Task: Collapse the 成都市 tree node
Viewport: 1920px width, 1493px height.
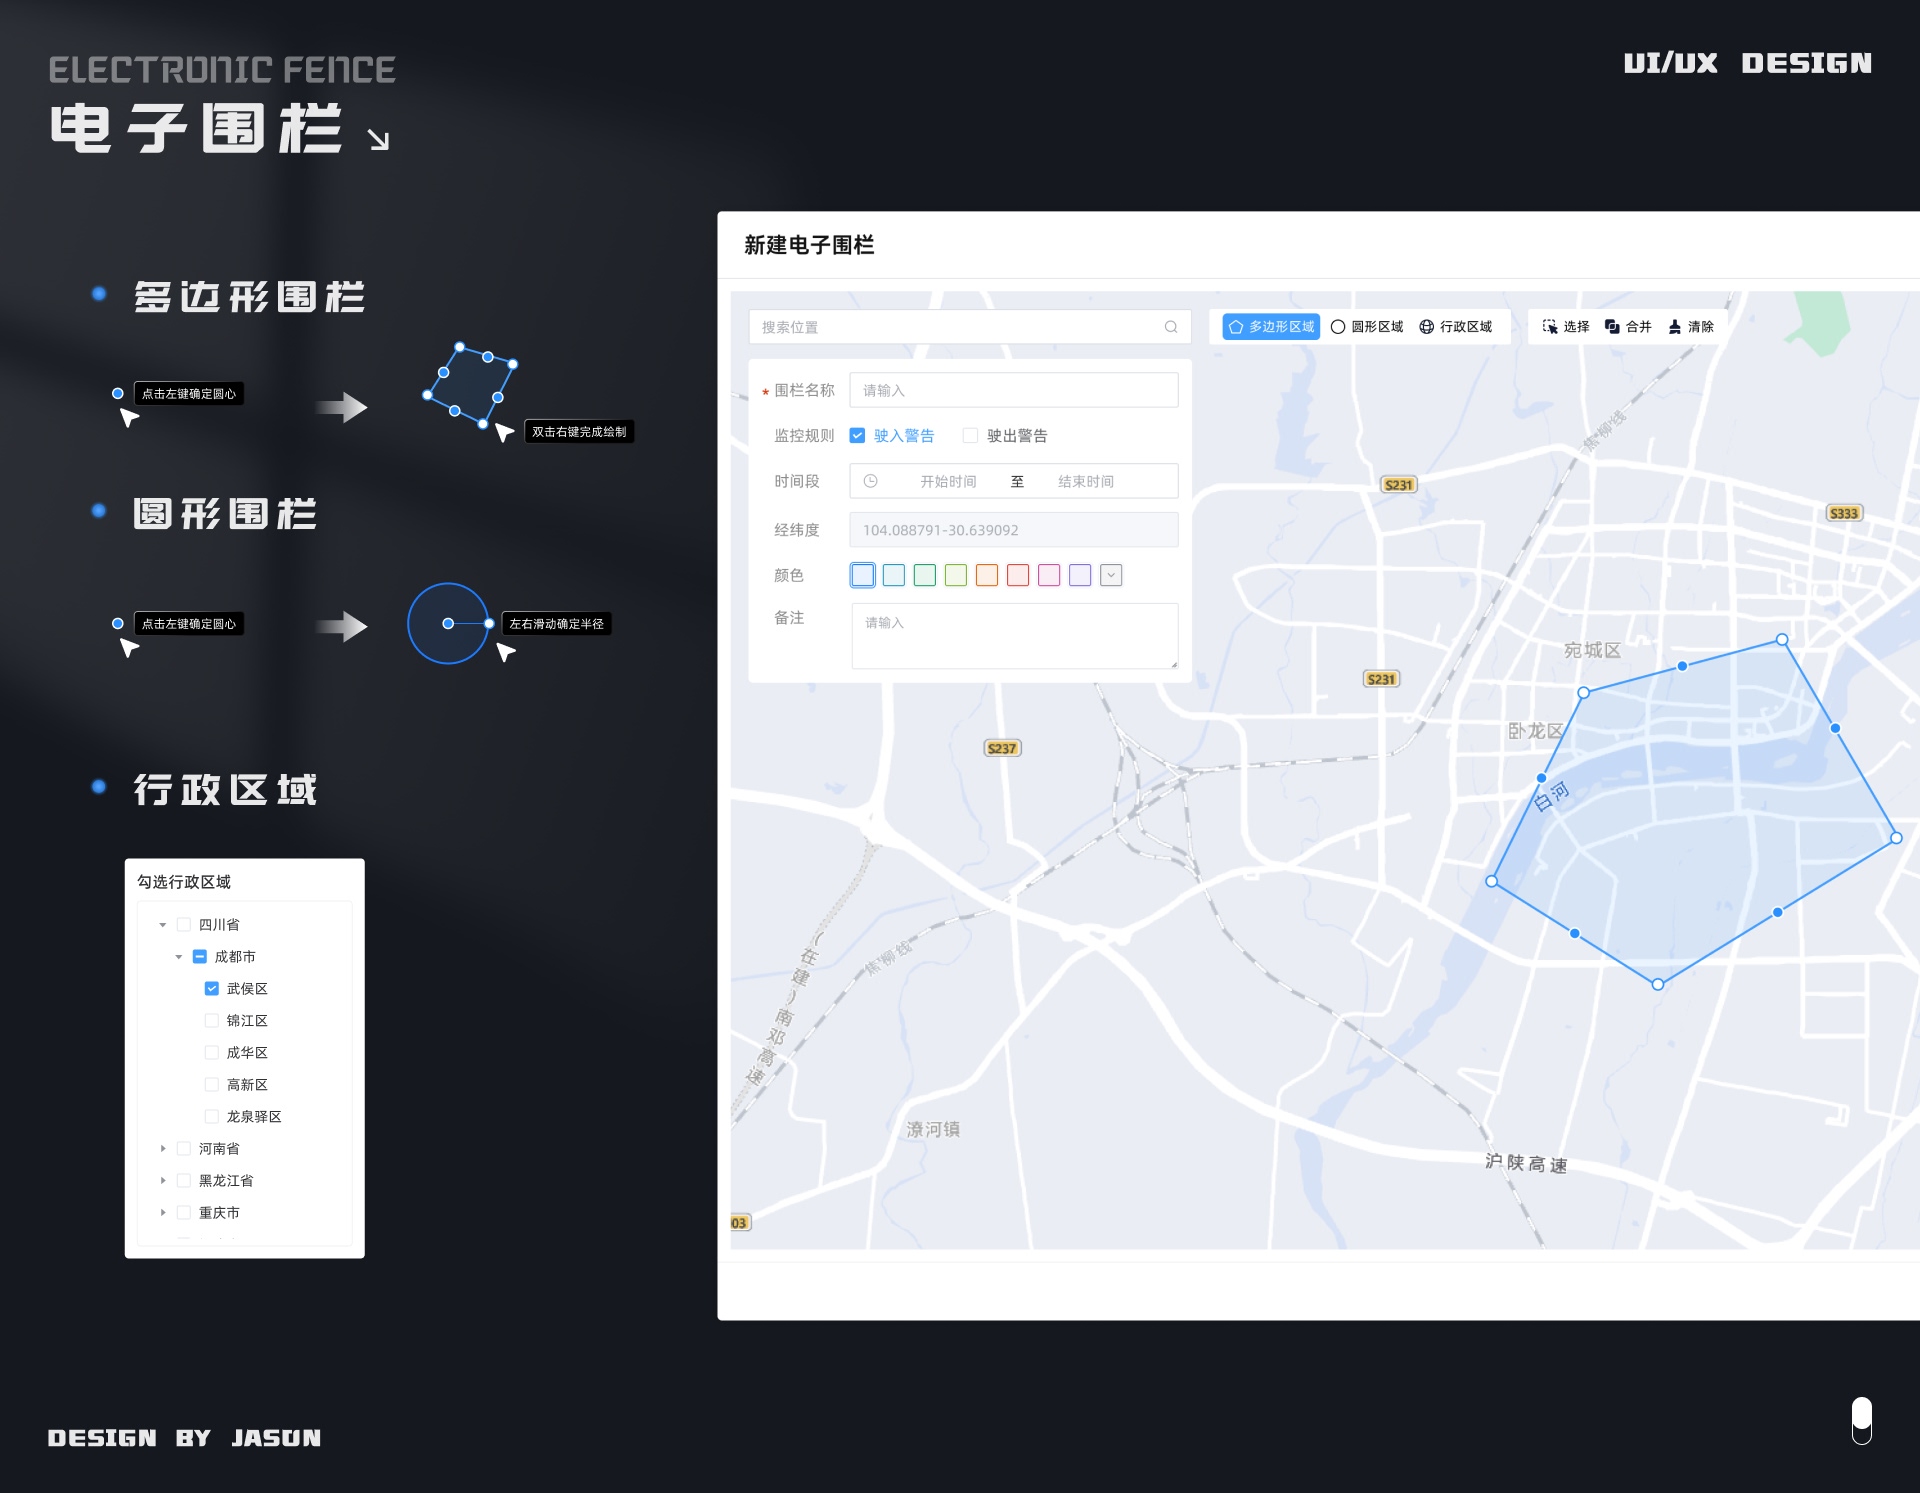Action: 178,957
